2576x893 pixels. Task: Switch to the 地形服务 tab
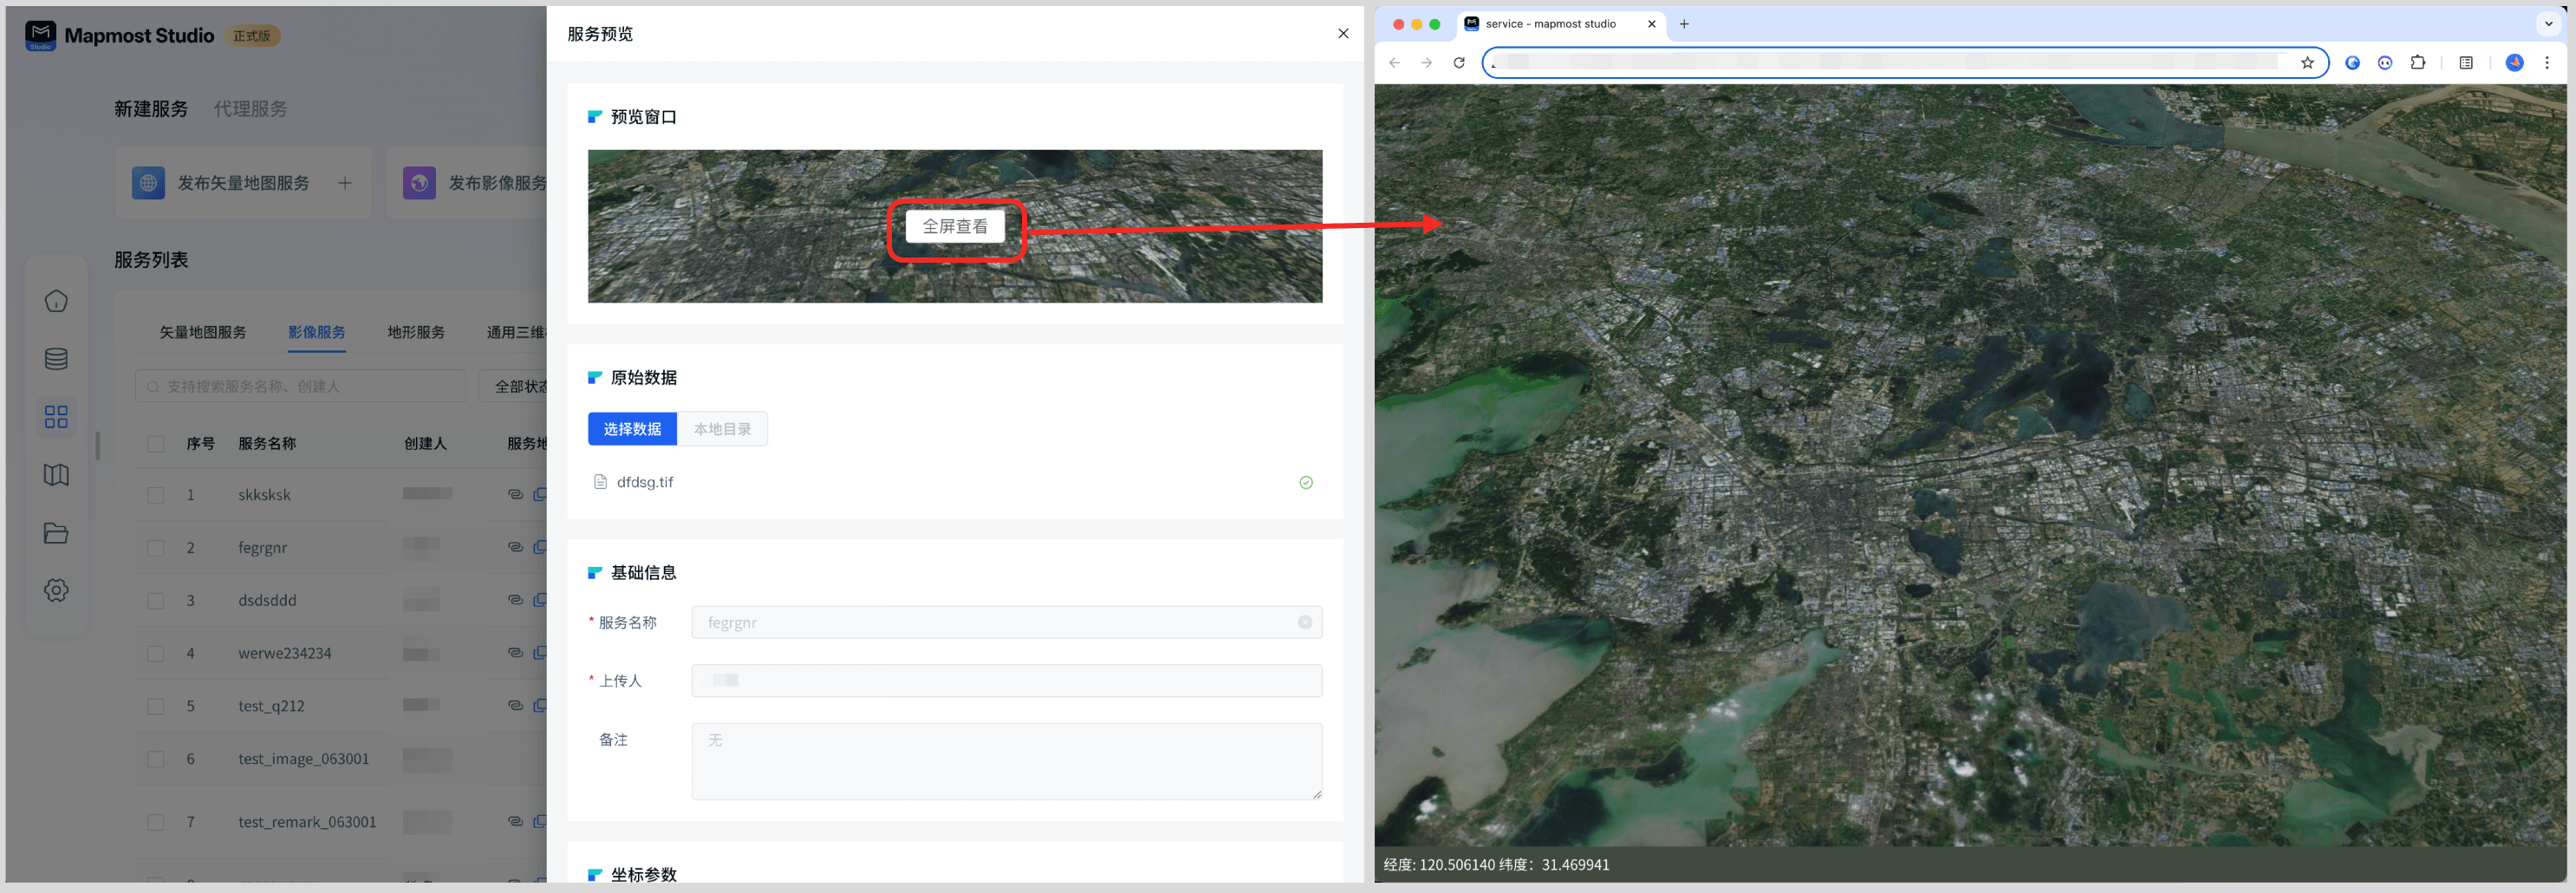pyautogui.click(x=416, y=332)
